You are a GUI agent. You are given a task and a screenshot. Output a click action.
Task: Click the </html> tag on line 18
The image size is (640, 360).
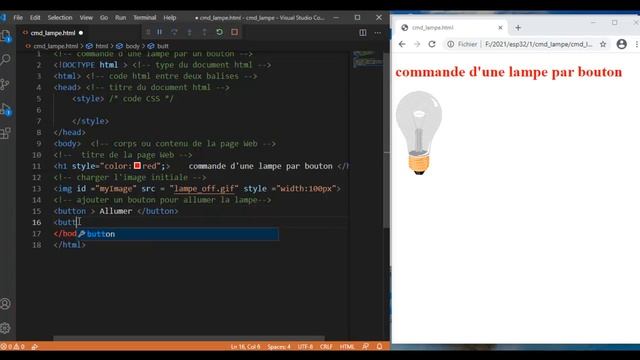tap(69, 245)
